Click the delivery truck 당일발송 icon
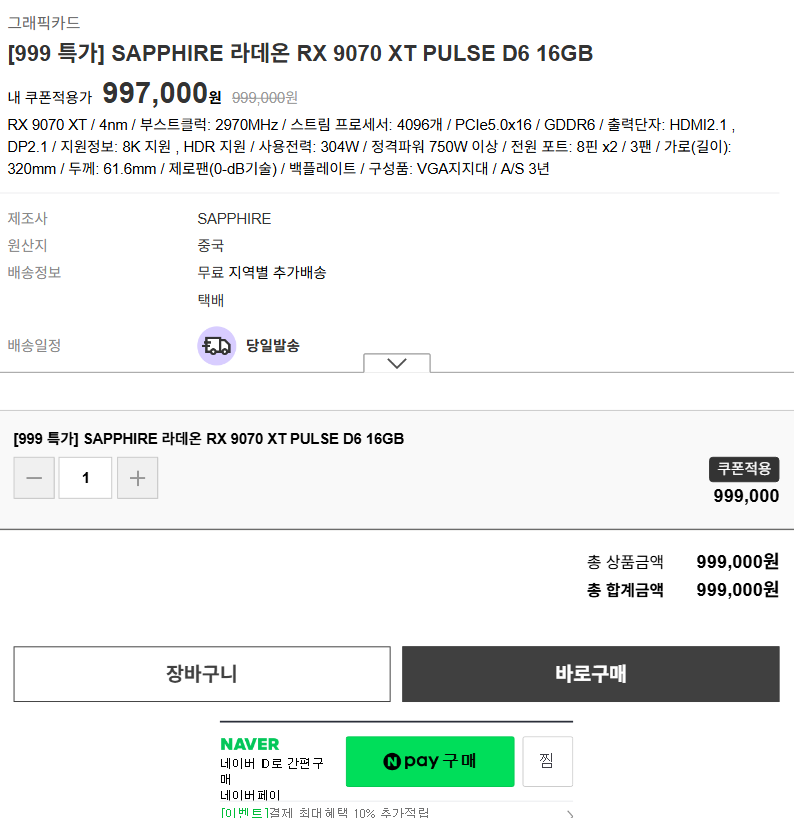 [x=216, y=345]
